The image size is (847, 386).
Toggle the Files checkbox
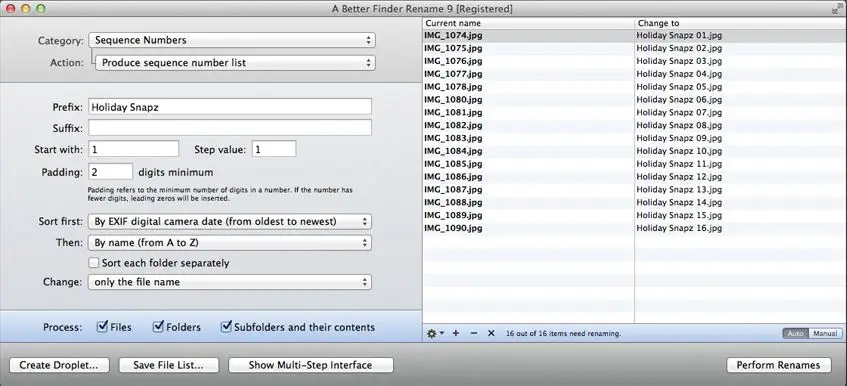(102, 327)
